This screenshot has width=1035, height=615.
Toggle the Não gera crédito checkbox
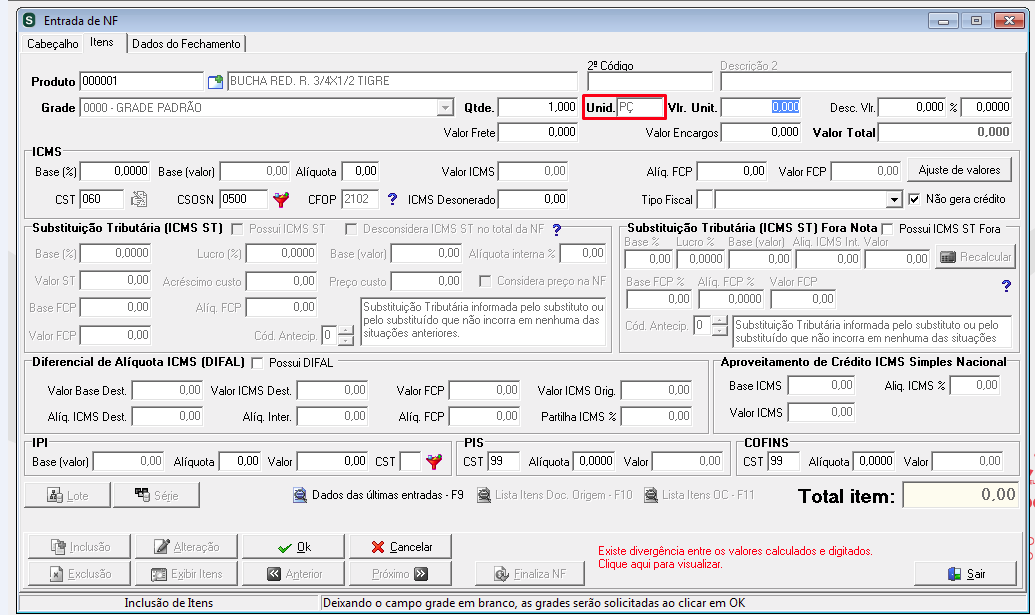tap(914, 199)
